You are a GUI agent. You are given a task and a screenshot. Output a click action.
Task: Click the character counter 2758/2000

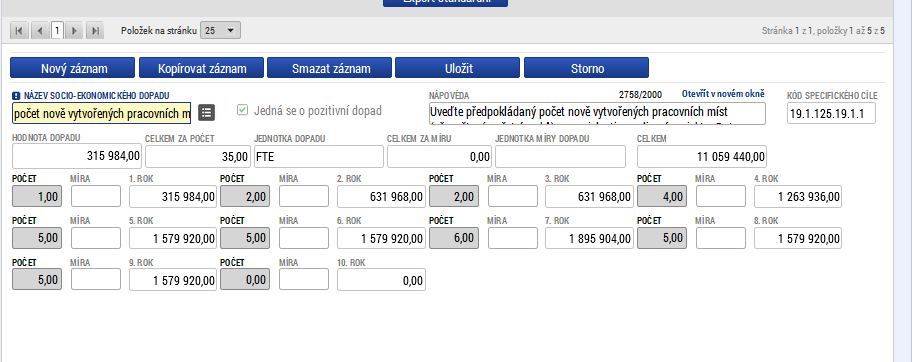point(640,94)
